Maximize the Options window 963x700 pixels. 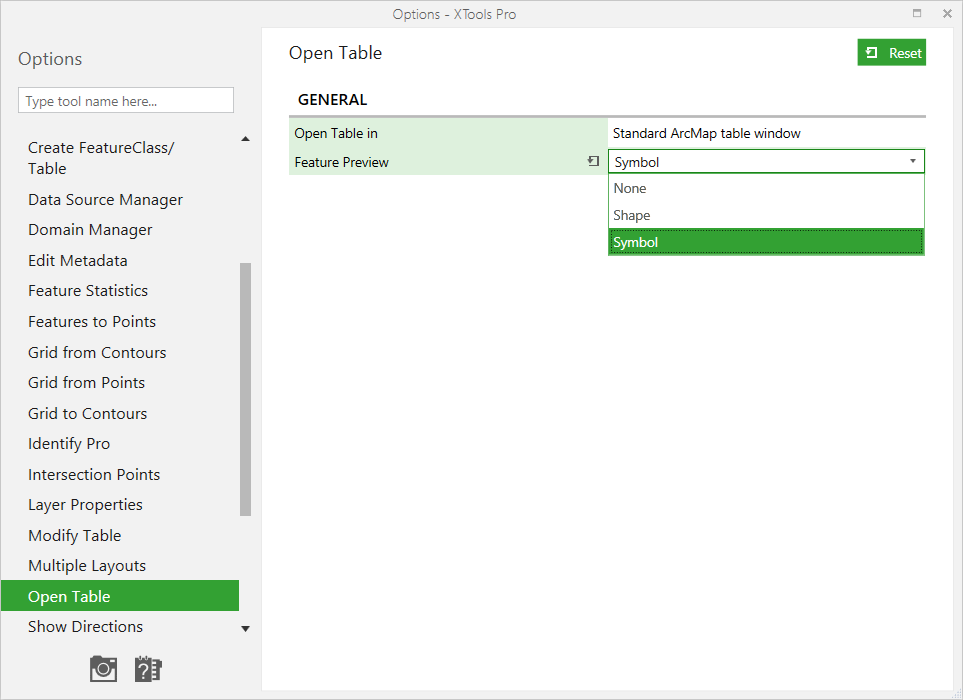pyautogui.click(x=917, y=14)
